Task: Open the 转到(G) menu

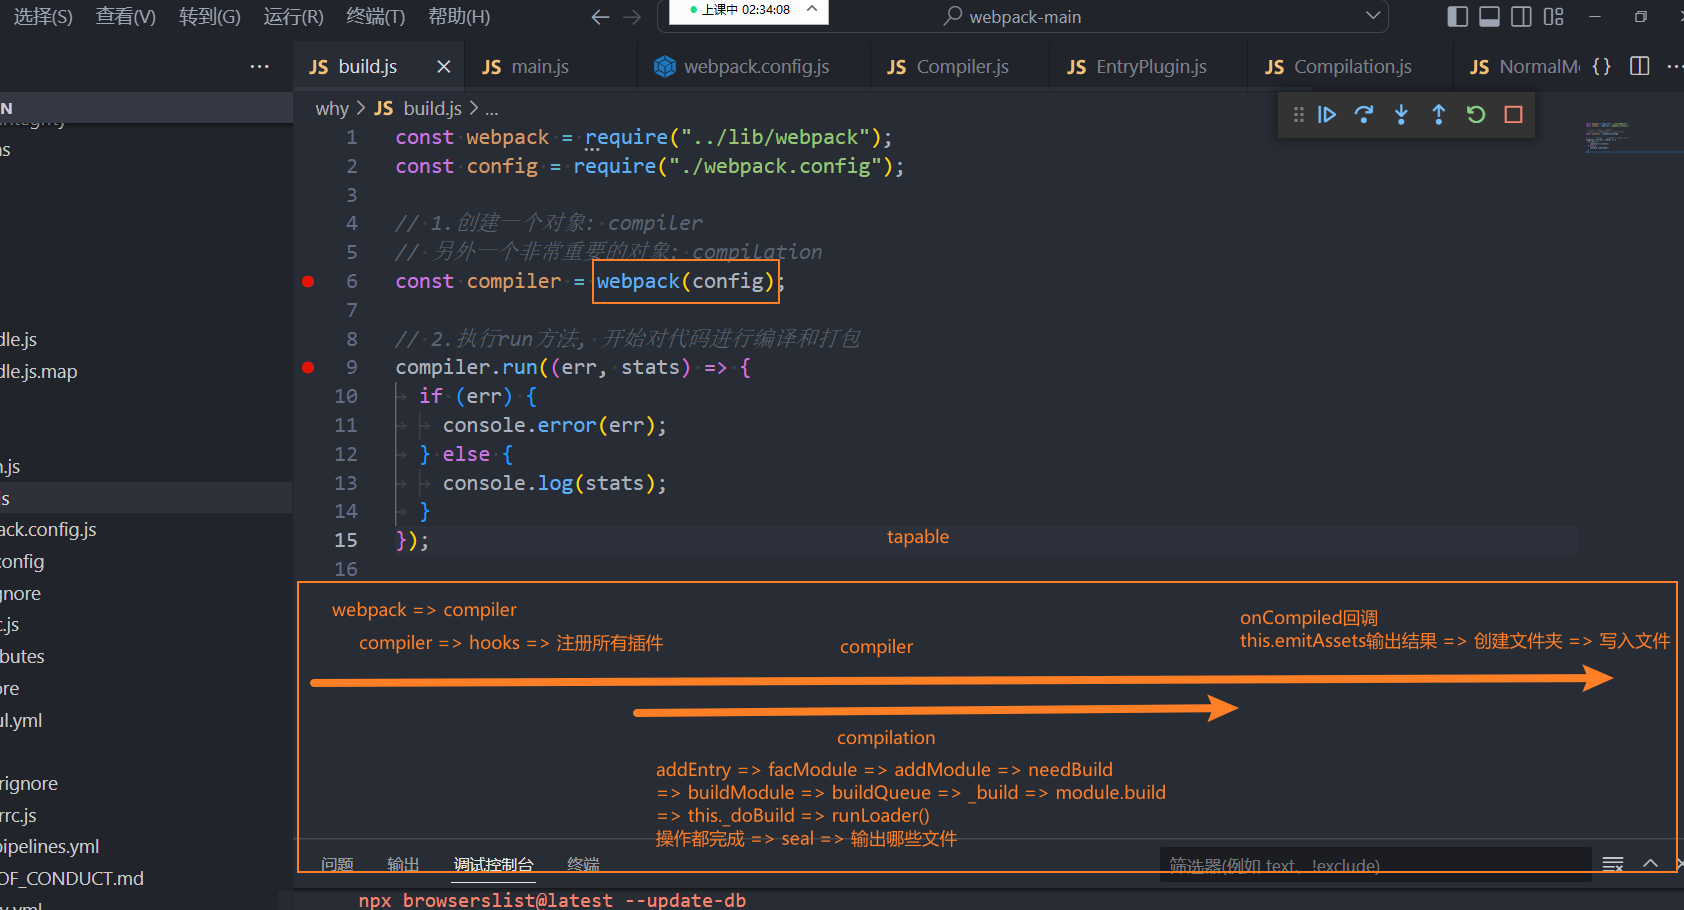Action: [x=210, y=17]
